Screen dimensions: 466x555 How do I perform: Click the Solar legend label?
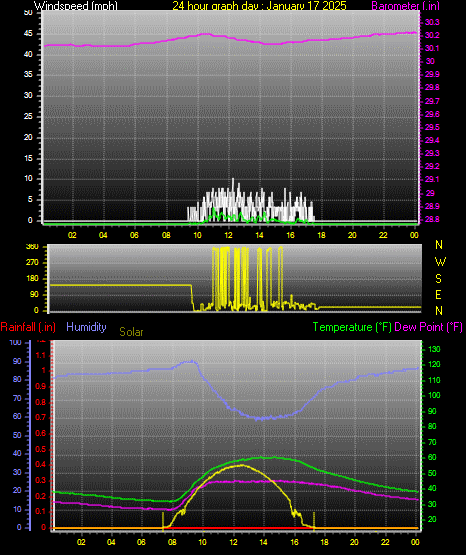coord(131,332)
